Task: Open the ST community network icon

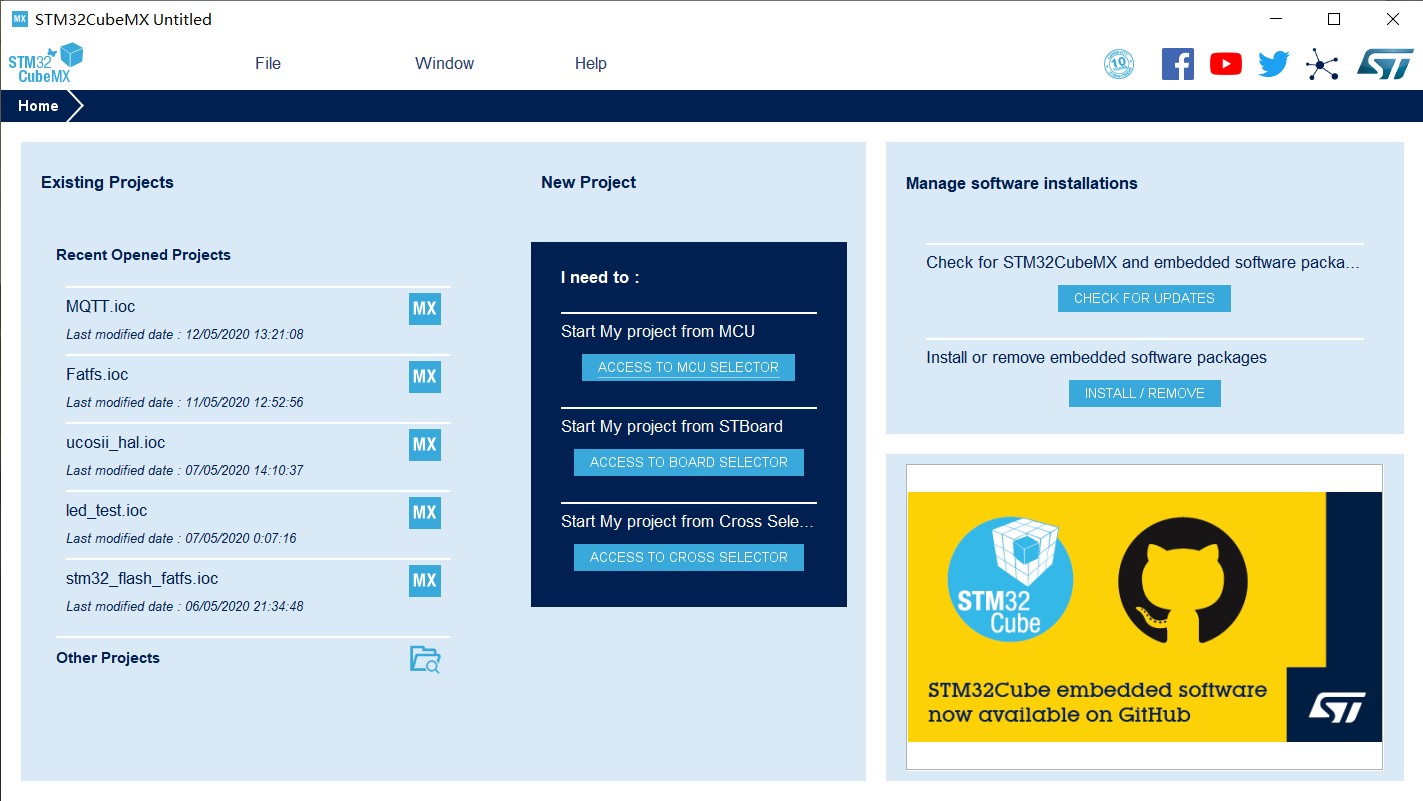Action: (1322, 64)
